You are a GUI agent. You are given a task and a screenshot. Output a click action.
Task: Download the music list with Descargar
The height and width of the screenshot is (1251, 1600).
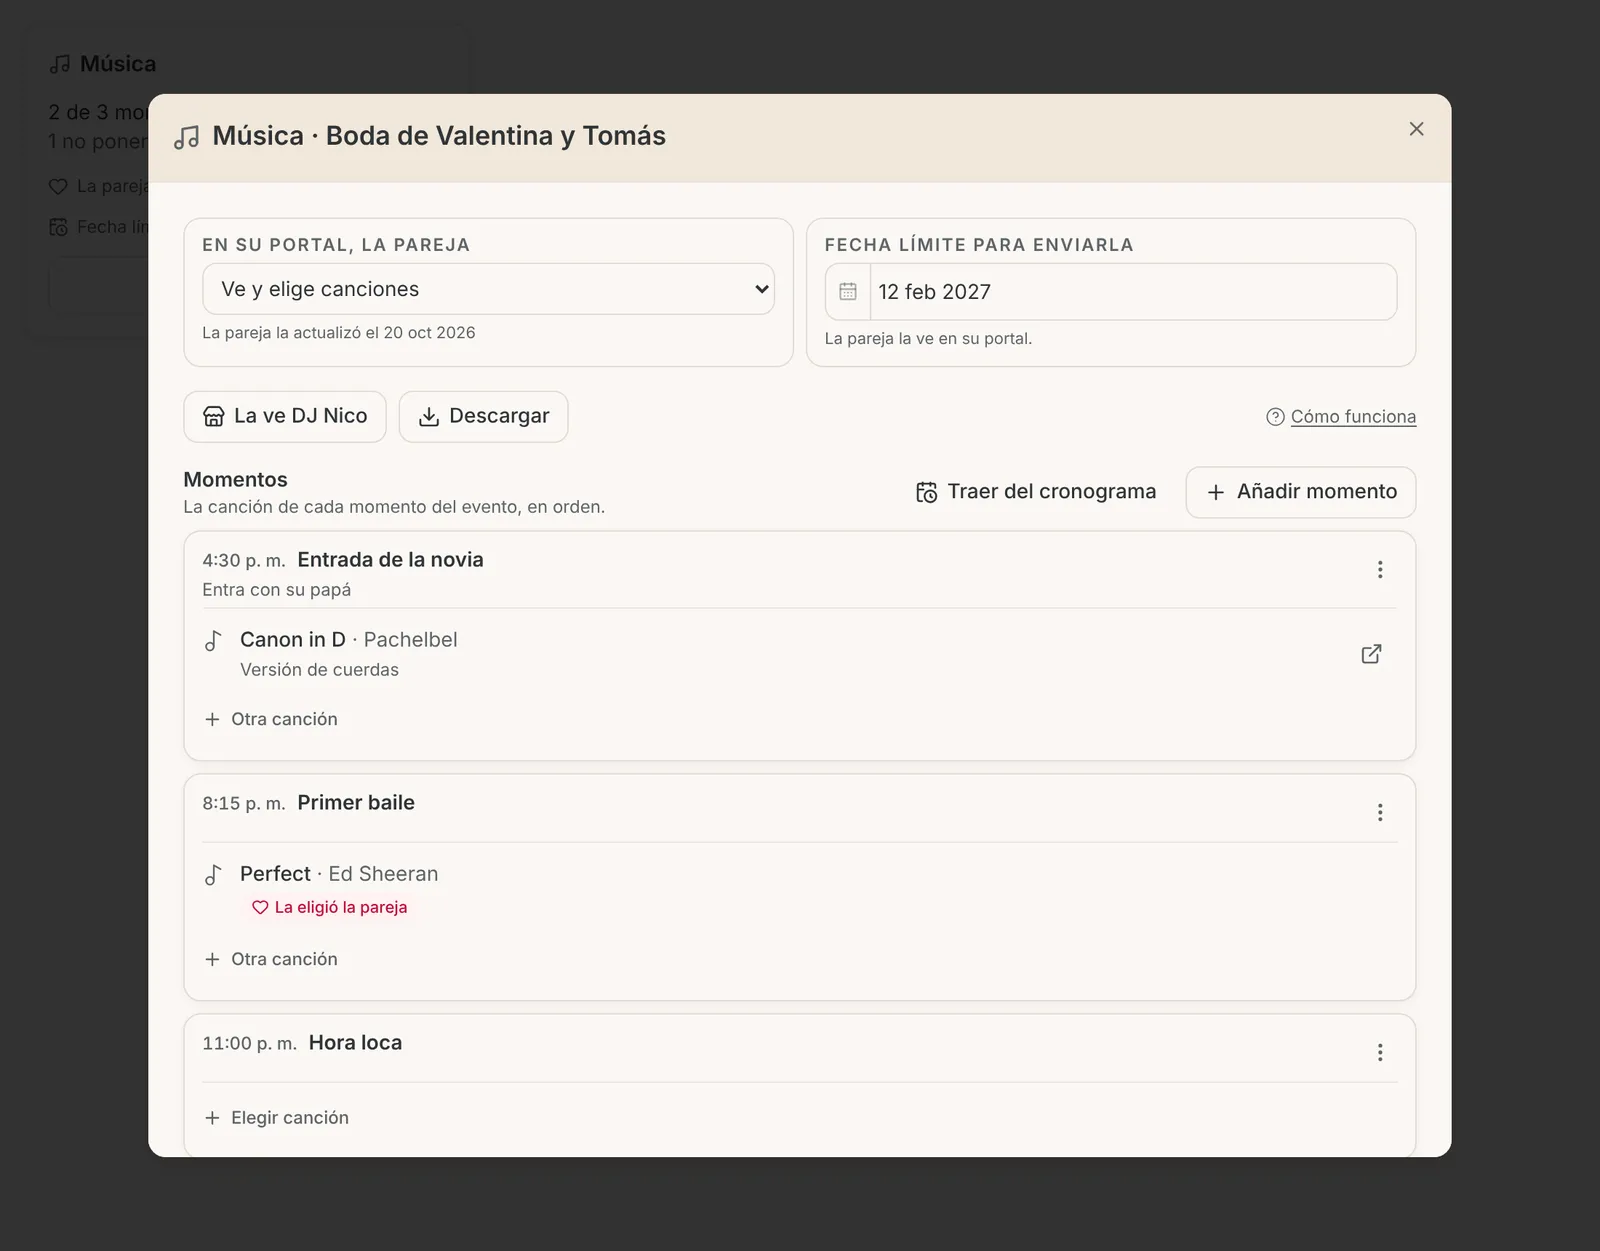coord(484,416)
